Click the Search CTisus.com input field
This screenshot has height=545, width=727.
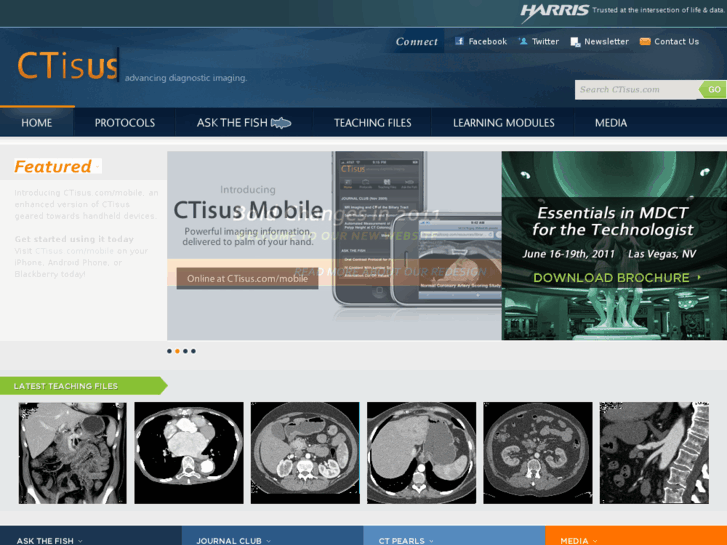click(x=636, y=90)
